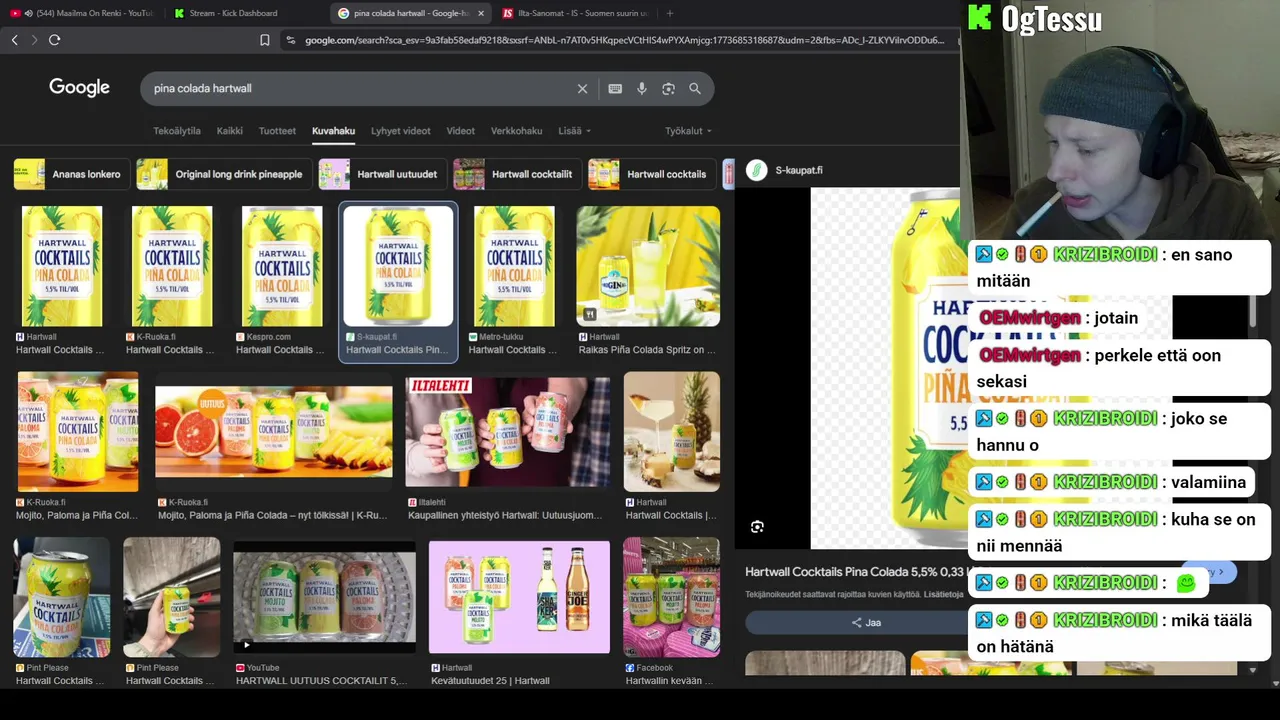Open the on-screen keyboard icon in search

[615, 89]
